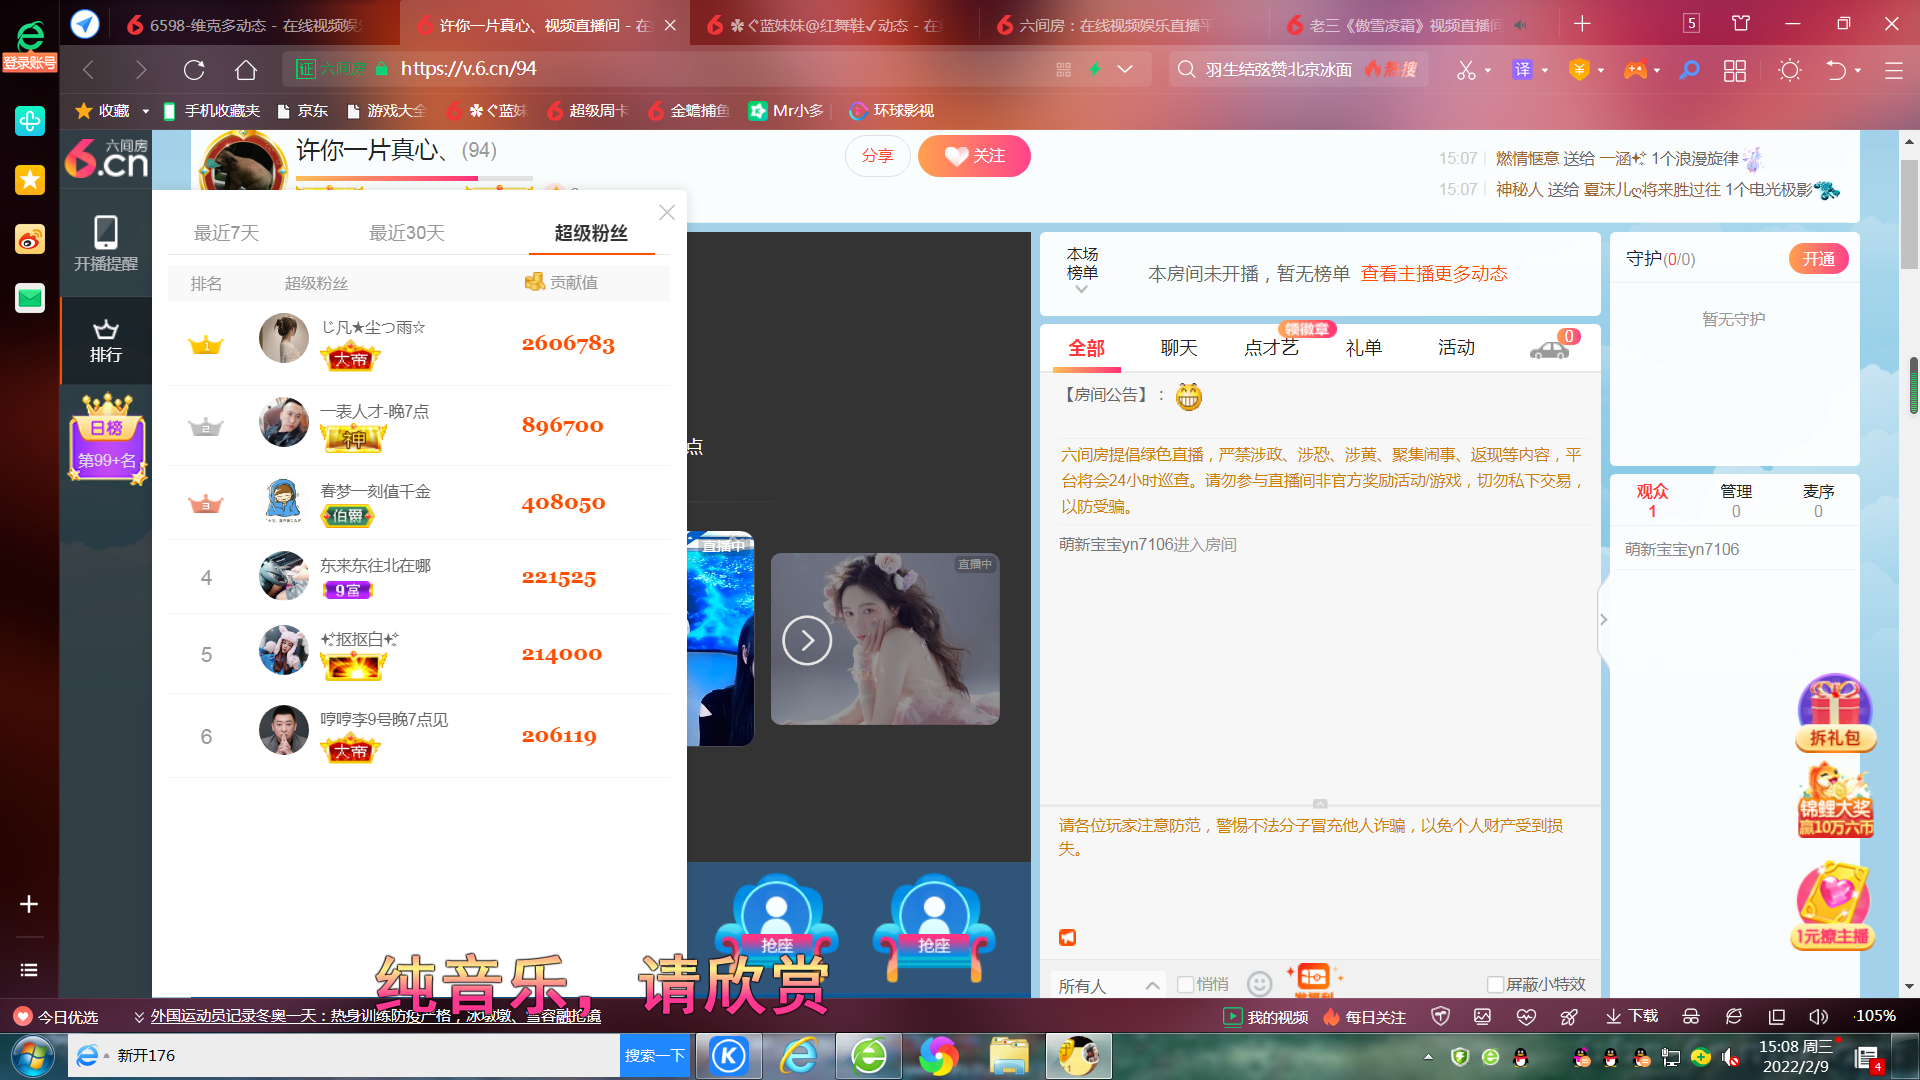This screenshot has width=1920, height=1080.
Task: Open the address bar dropdown arrow
Action: pos(1125,69)
